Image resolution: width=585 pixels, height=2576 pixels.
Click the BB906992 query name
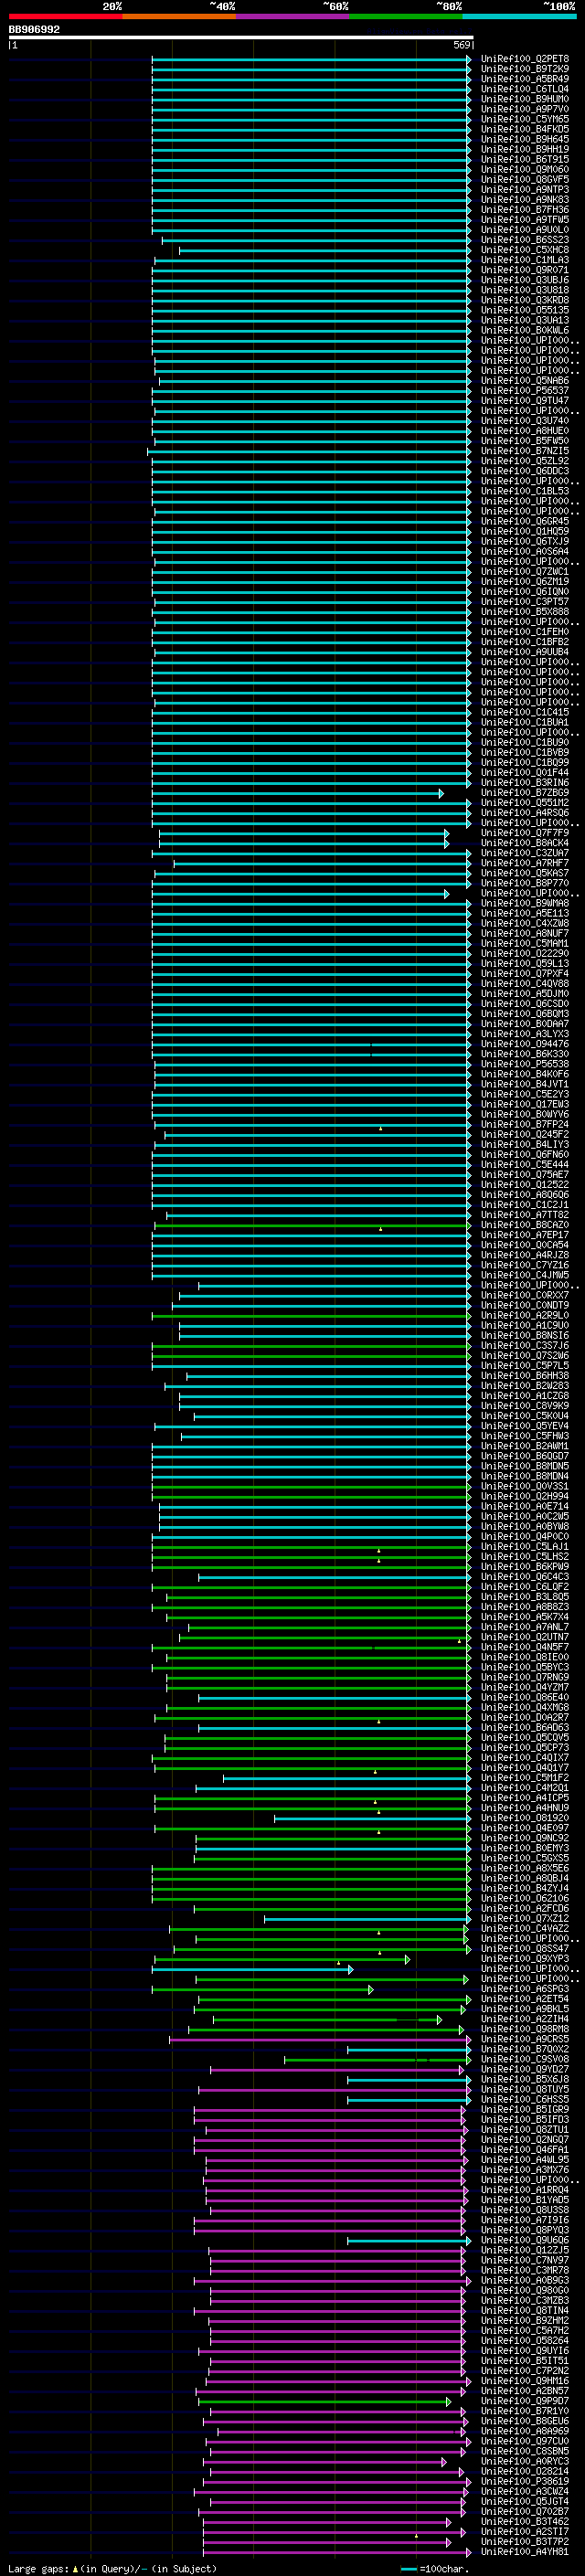tap(34, 29)
